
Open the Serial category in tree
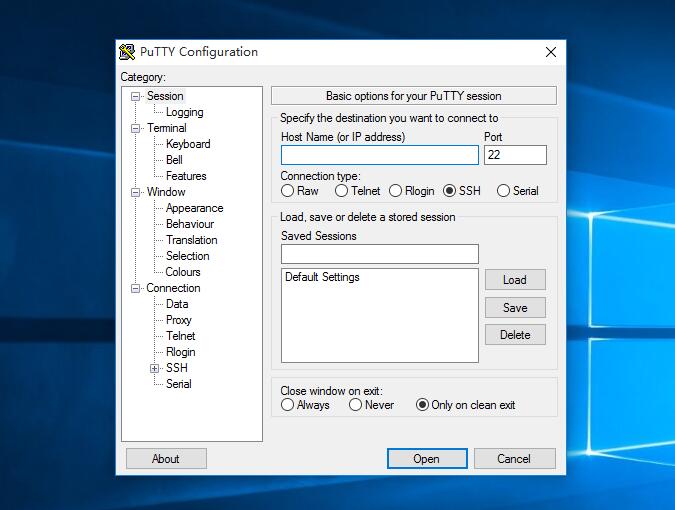click(179, 384)
